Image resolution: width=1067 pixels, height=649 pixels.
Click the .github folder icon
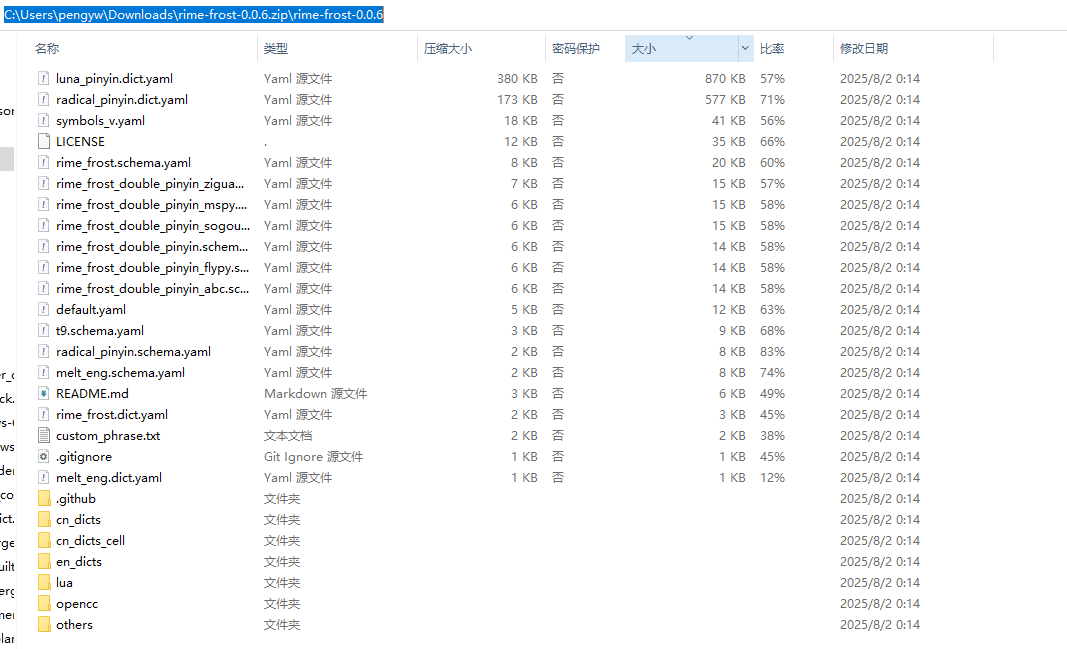[46, 498]
